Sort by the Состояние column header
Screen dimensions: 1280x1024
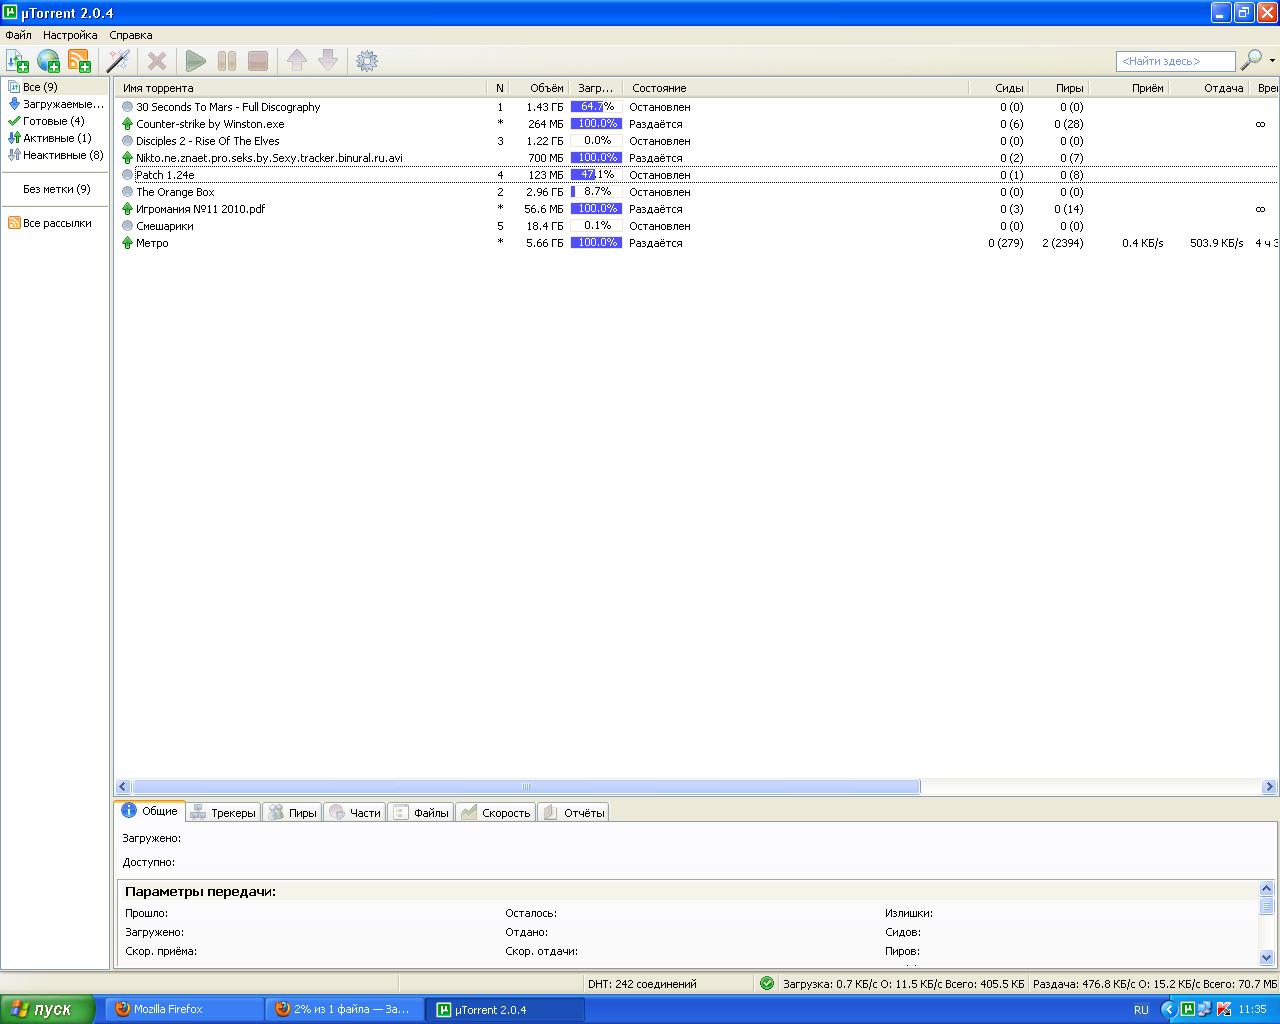coord(659,88)
